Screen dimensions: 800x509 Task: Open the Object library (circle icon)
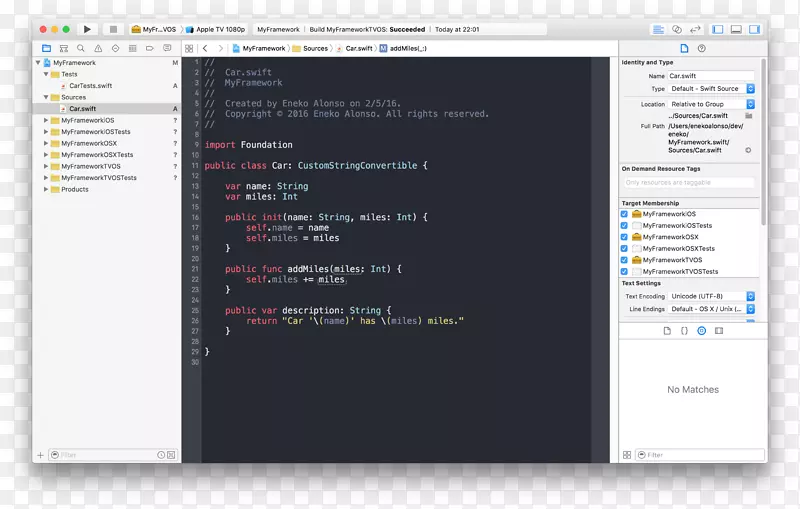pyautogui.click(x=701, y=330)
